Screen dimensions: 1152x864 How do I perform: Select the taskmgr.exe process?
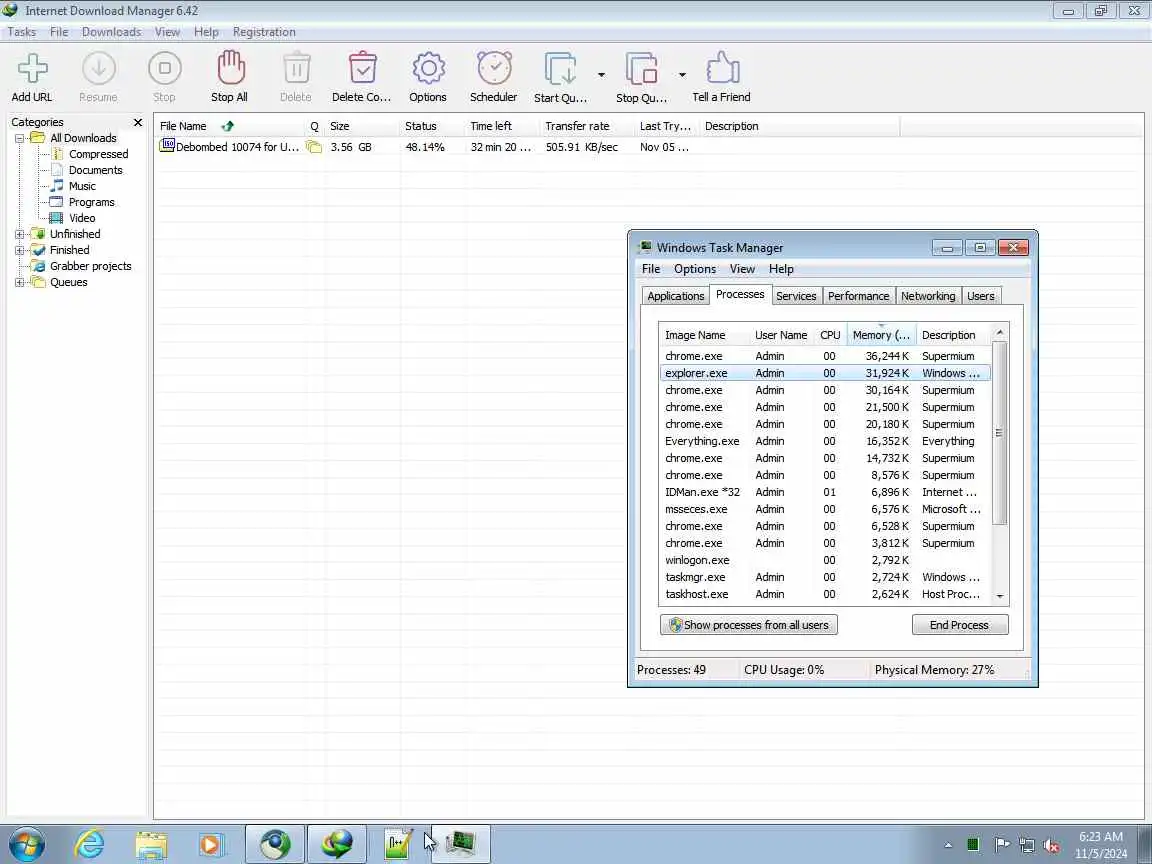point(825,577)
